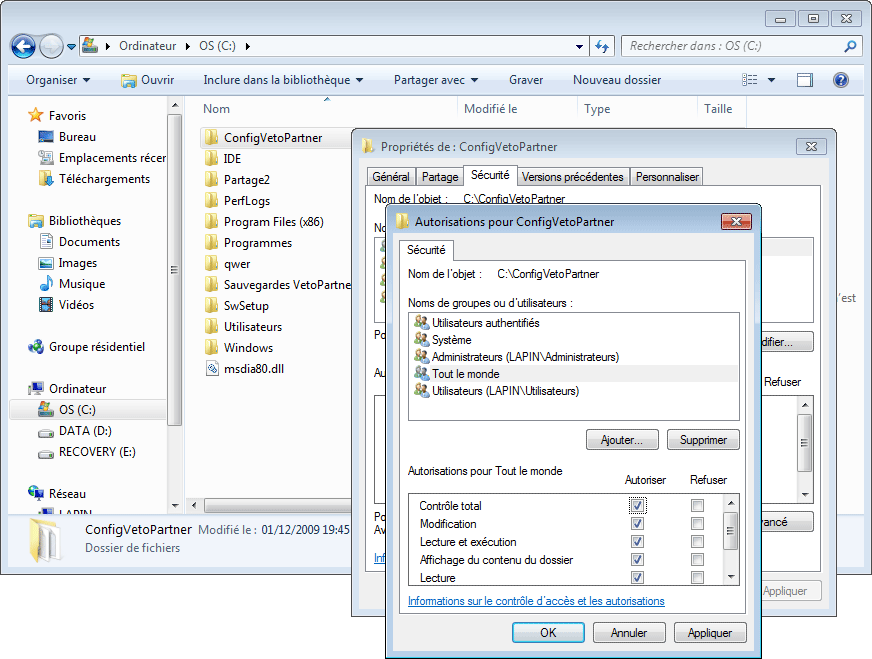Expand the breadcrumb arrow after Ordinateur
The image size is (872, 659).
[x=188, y=46]
